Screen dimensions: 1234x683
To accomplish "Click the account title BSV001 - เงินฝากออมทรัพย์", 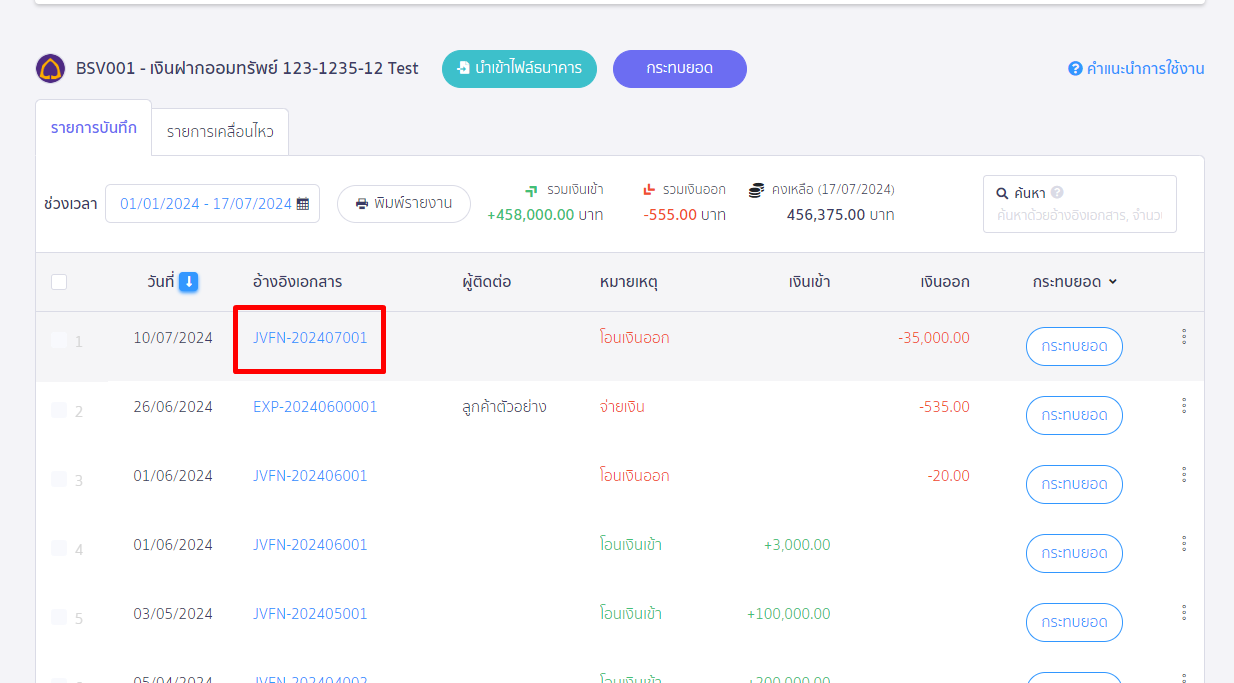I will 247,69.
